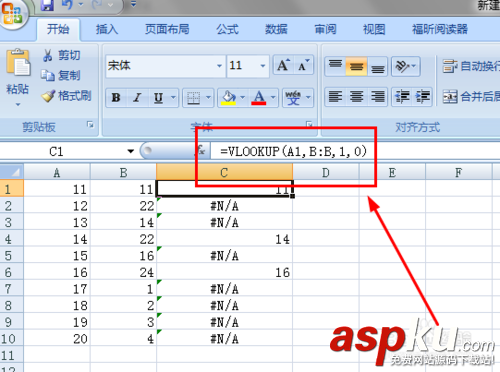Activate the 格式刷 format painter
500x372 pixels.
(x=66, y=96)
